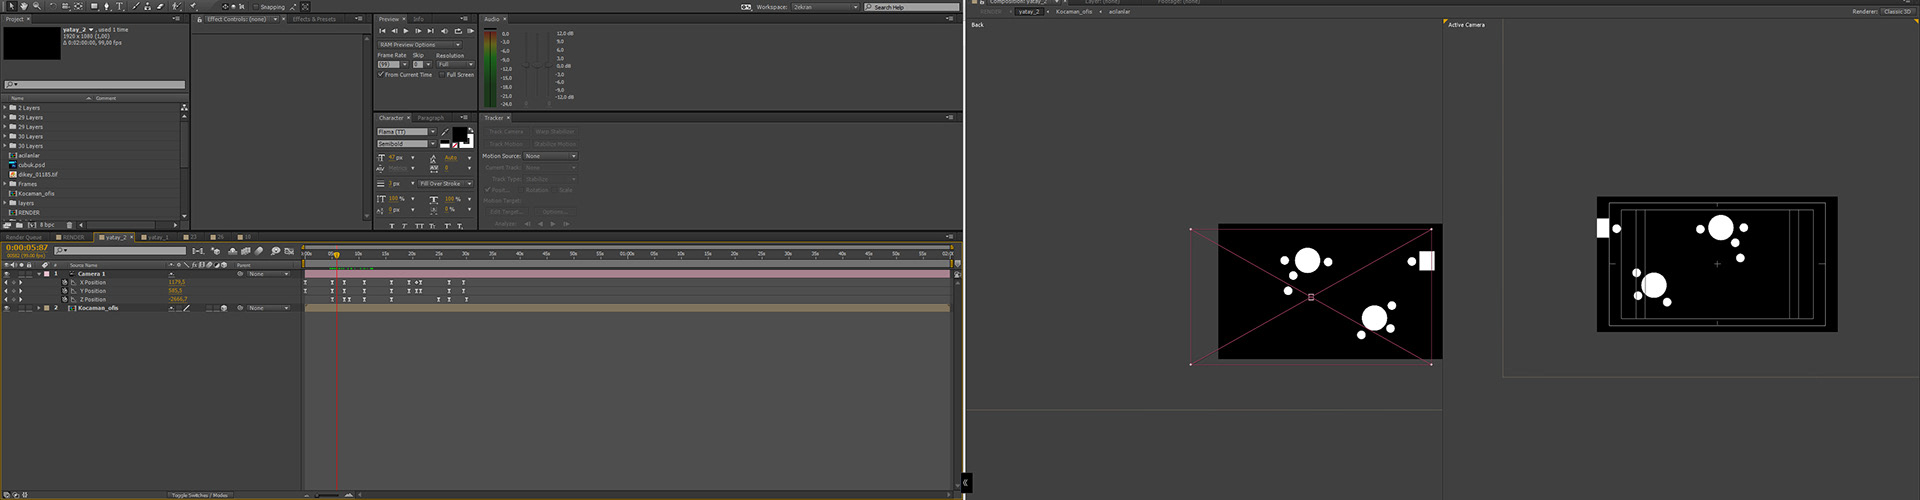Select the Eraser tool
The image size is (1920, 500).
[160, 6]
